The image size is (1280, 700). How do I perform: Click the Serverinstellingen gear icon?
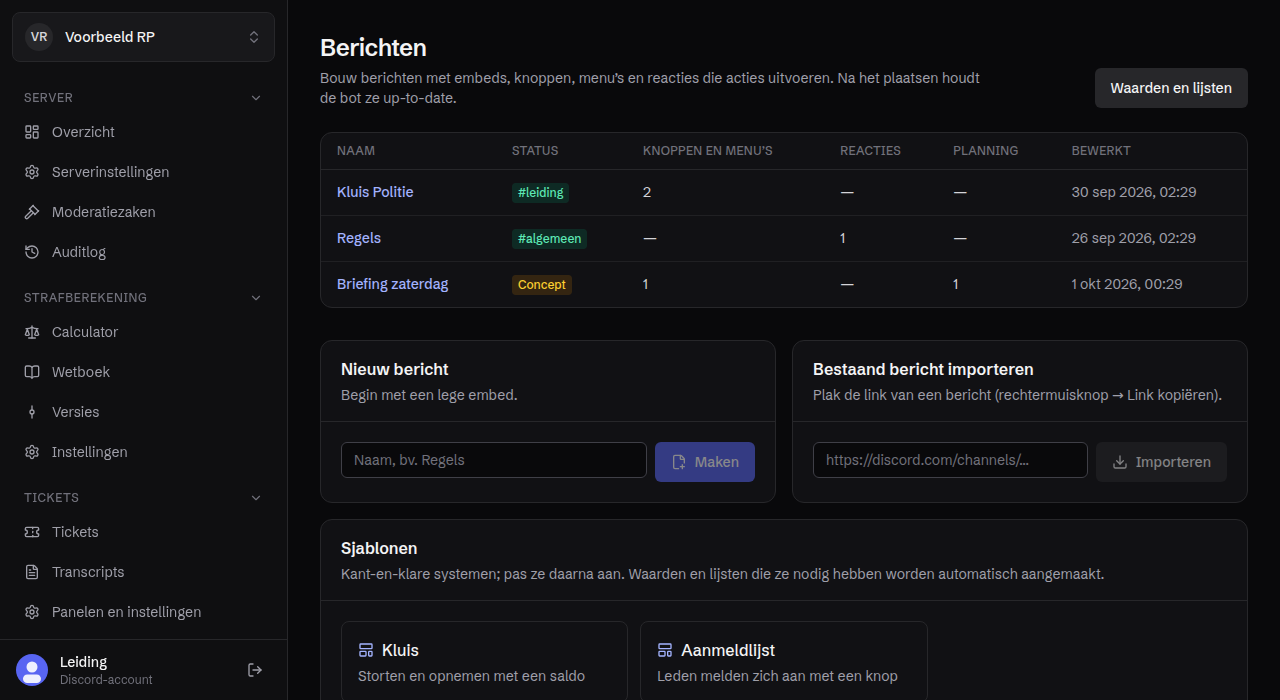32,172
